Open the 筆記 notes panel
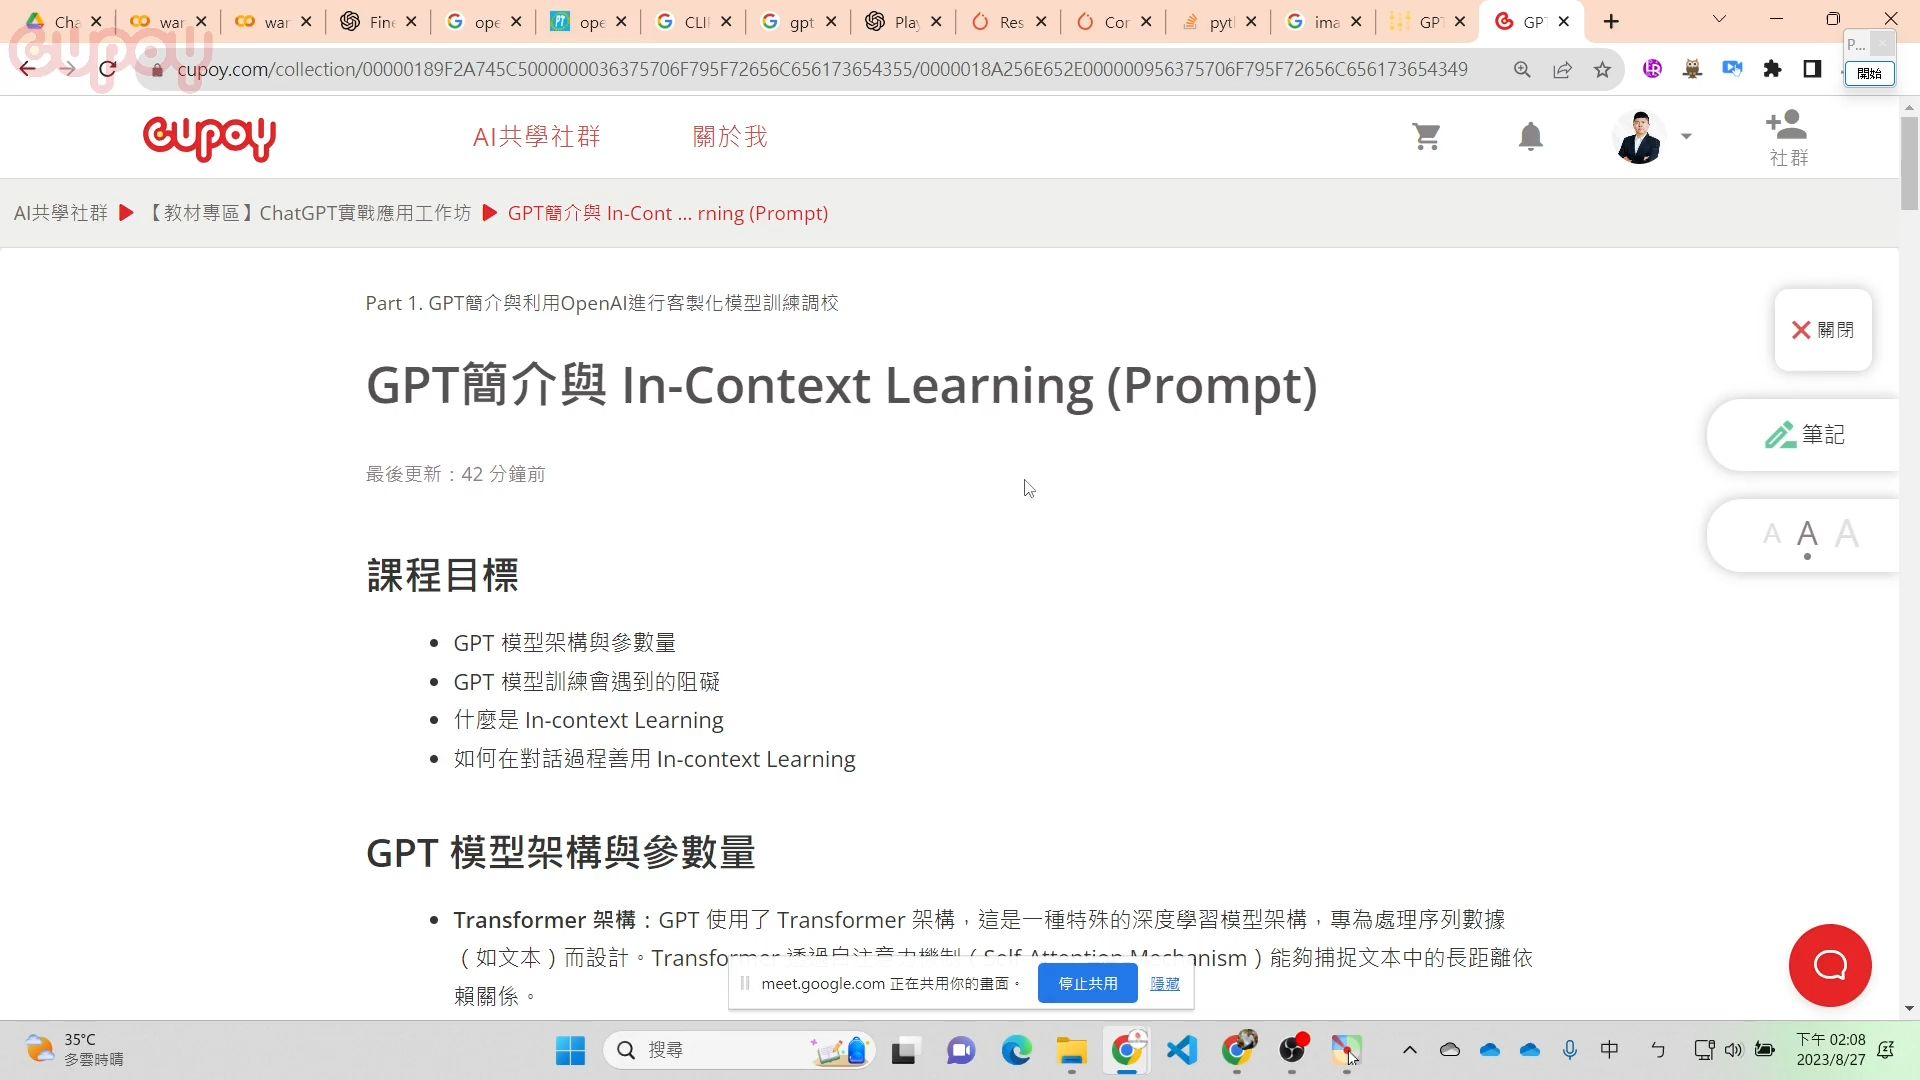 [x=1805, y=434]
